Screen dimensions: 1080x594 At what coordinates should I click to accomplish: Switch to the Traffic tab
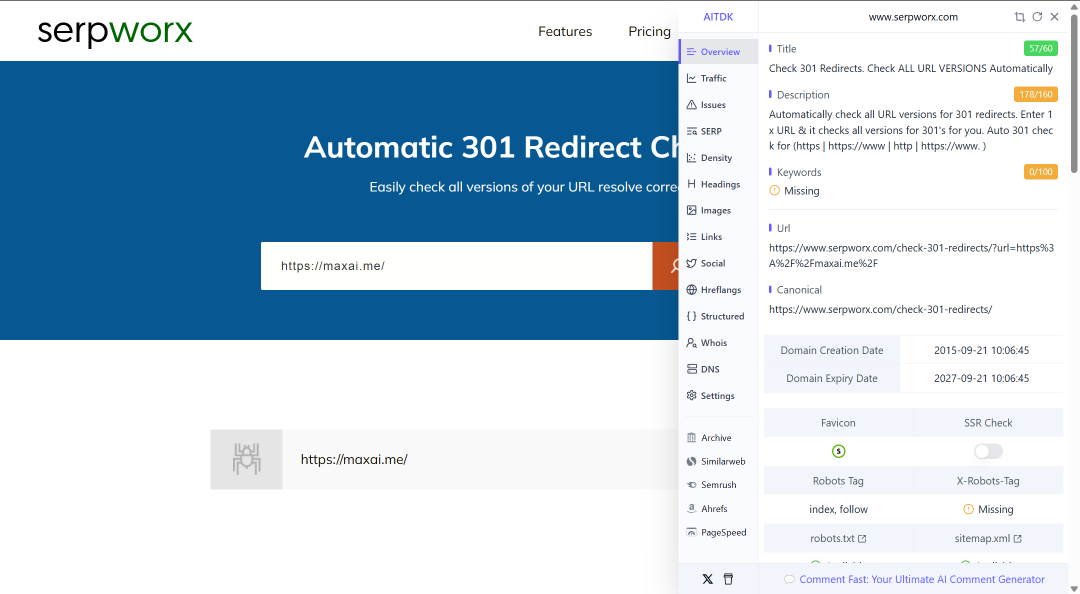718,79
